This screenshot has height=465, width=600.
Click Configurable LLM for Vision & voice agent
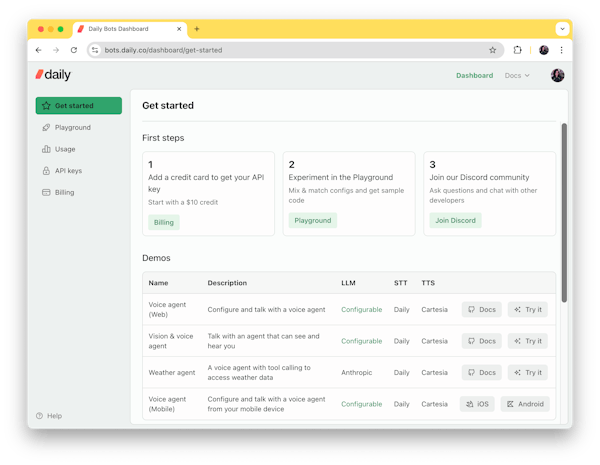tap(362, 341)
